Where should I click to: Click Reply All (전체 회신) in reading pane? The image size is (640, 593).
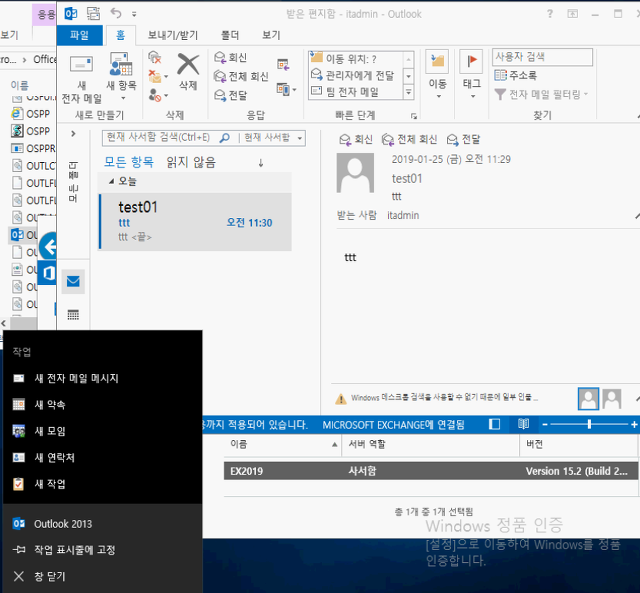coord(409,140)
